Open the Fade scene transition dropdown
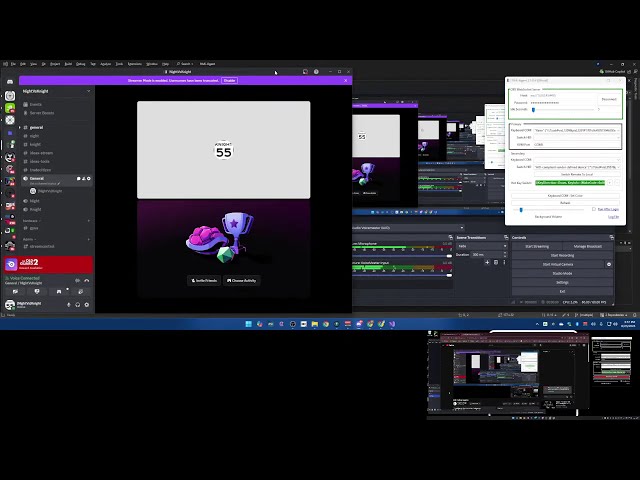Viewport: 640px width, 480px height. pyautogui.click(x=482, y=246)
